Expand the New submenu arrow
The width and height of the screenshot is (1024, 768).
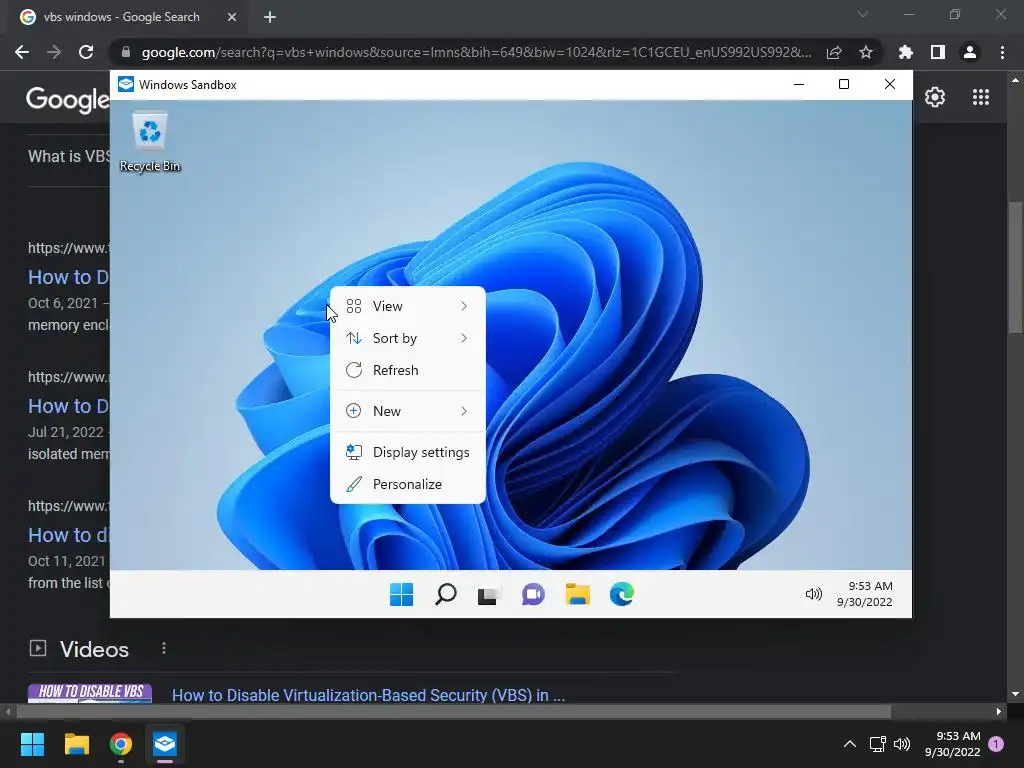point(464,411)
